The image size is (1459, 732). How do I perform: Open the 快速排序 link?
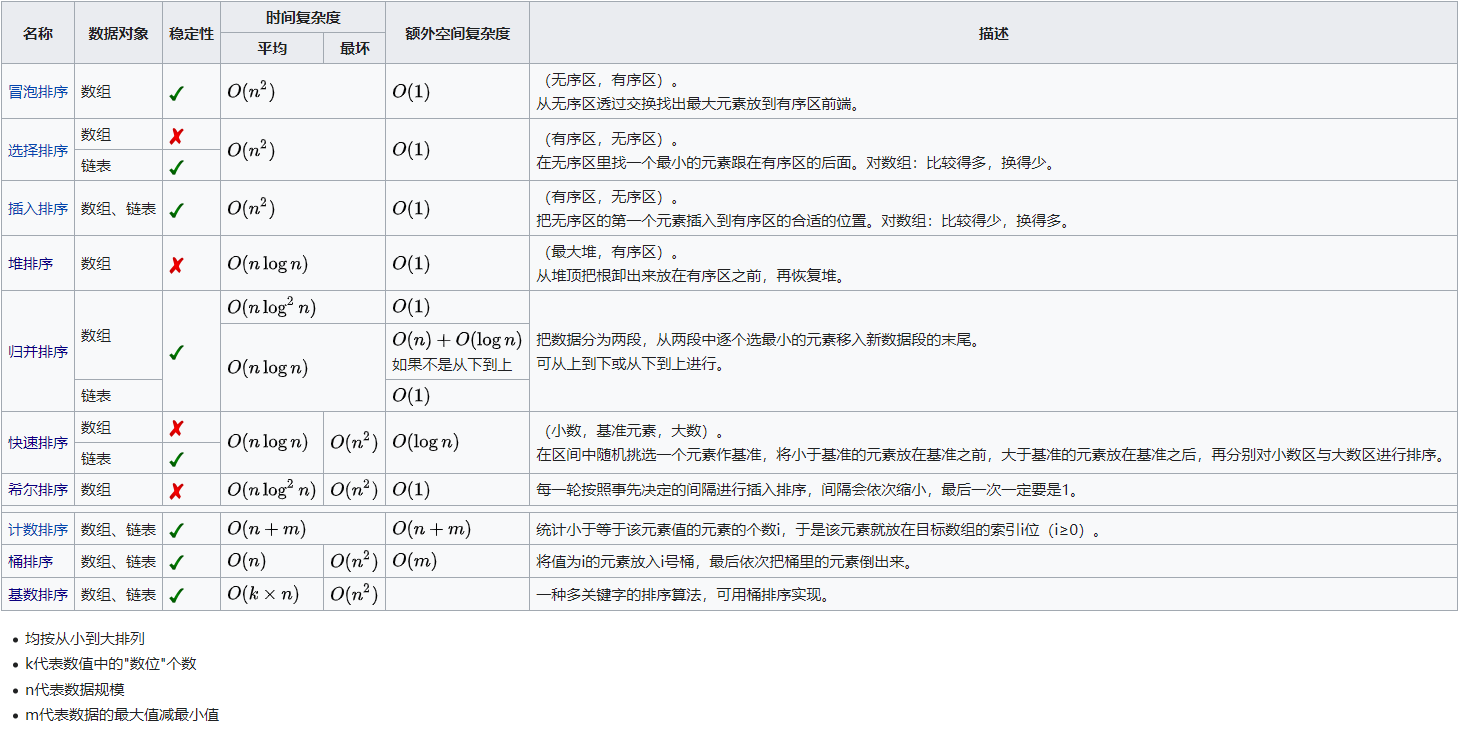click(38, 443)
